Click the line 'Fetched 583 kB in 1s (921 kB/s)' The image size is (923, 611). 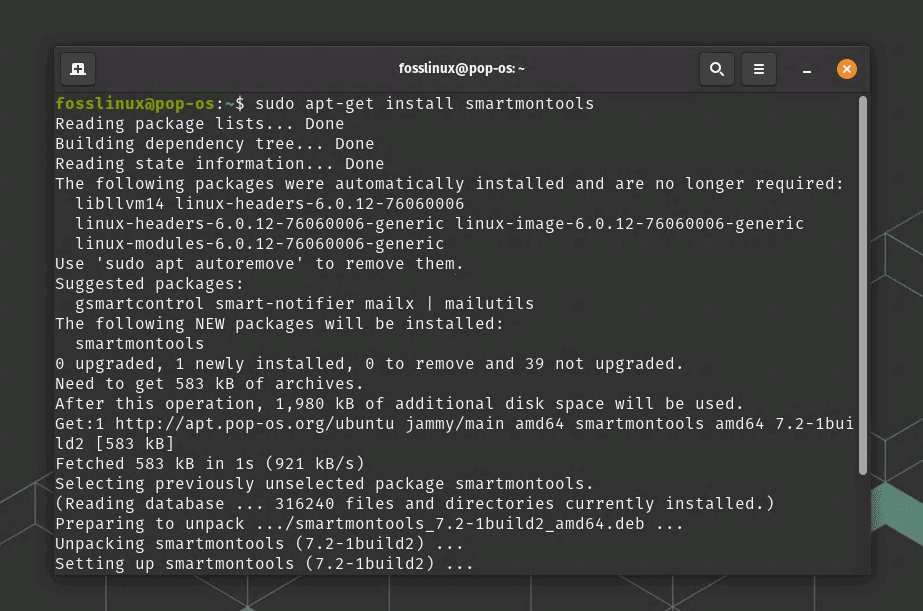[210, 464]
